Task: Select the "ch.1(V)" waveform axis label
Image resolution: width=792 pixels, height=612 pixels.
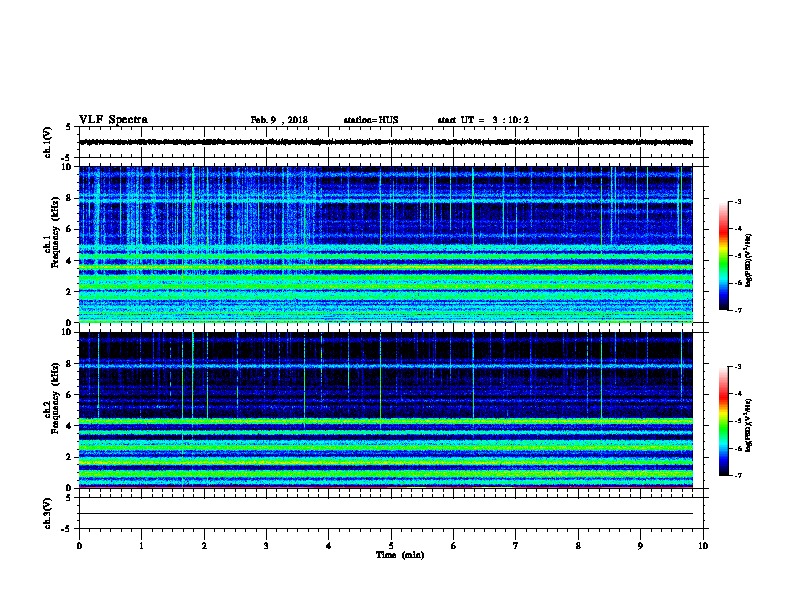Action: pyautogui.click(x=48, y=142)
